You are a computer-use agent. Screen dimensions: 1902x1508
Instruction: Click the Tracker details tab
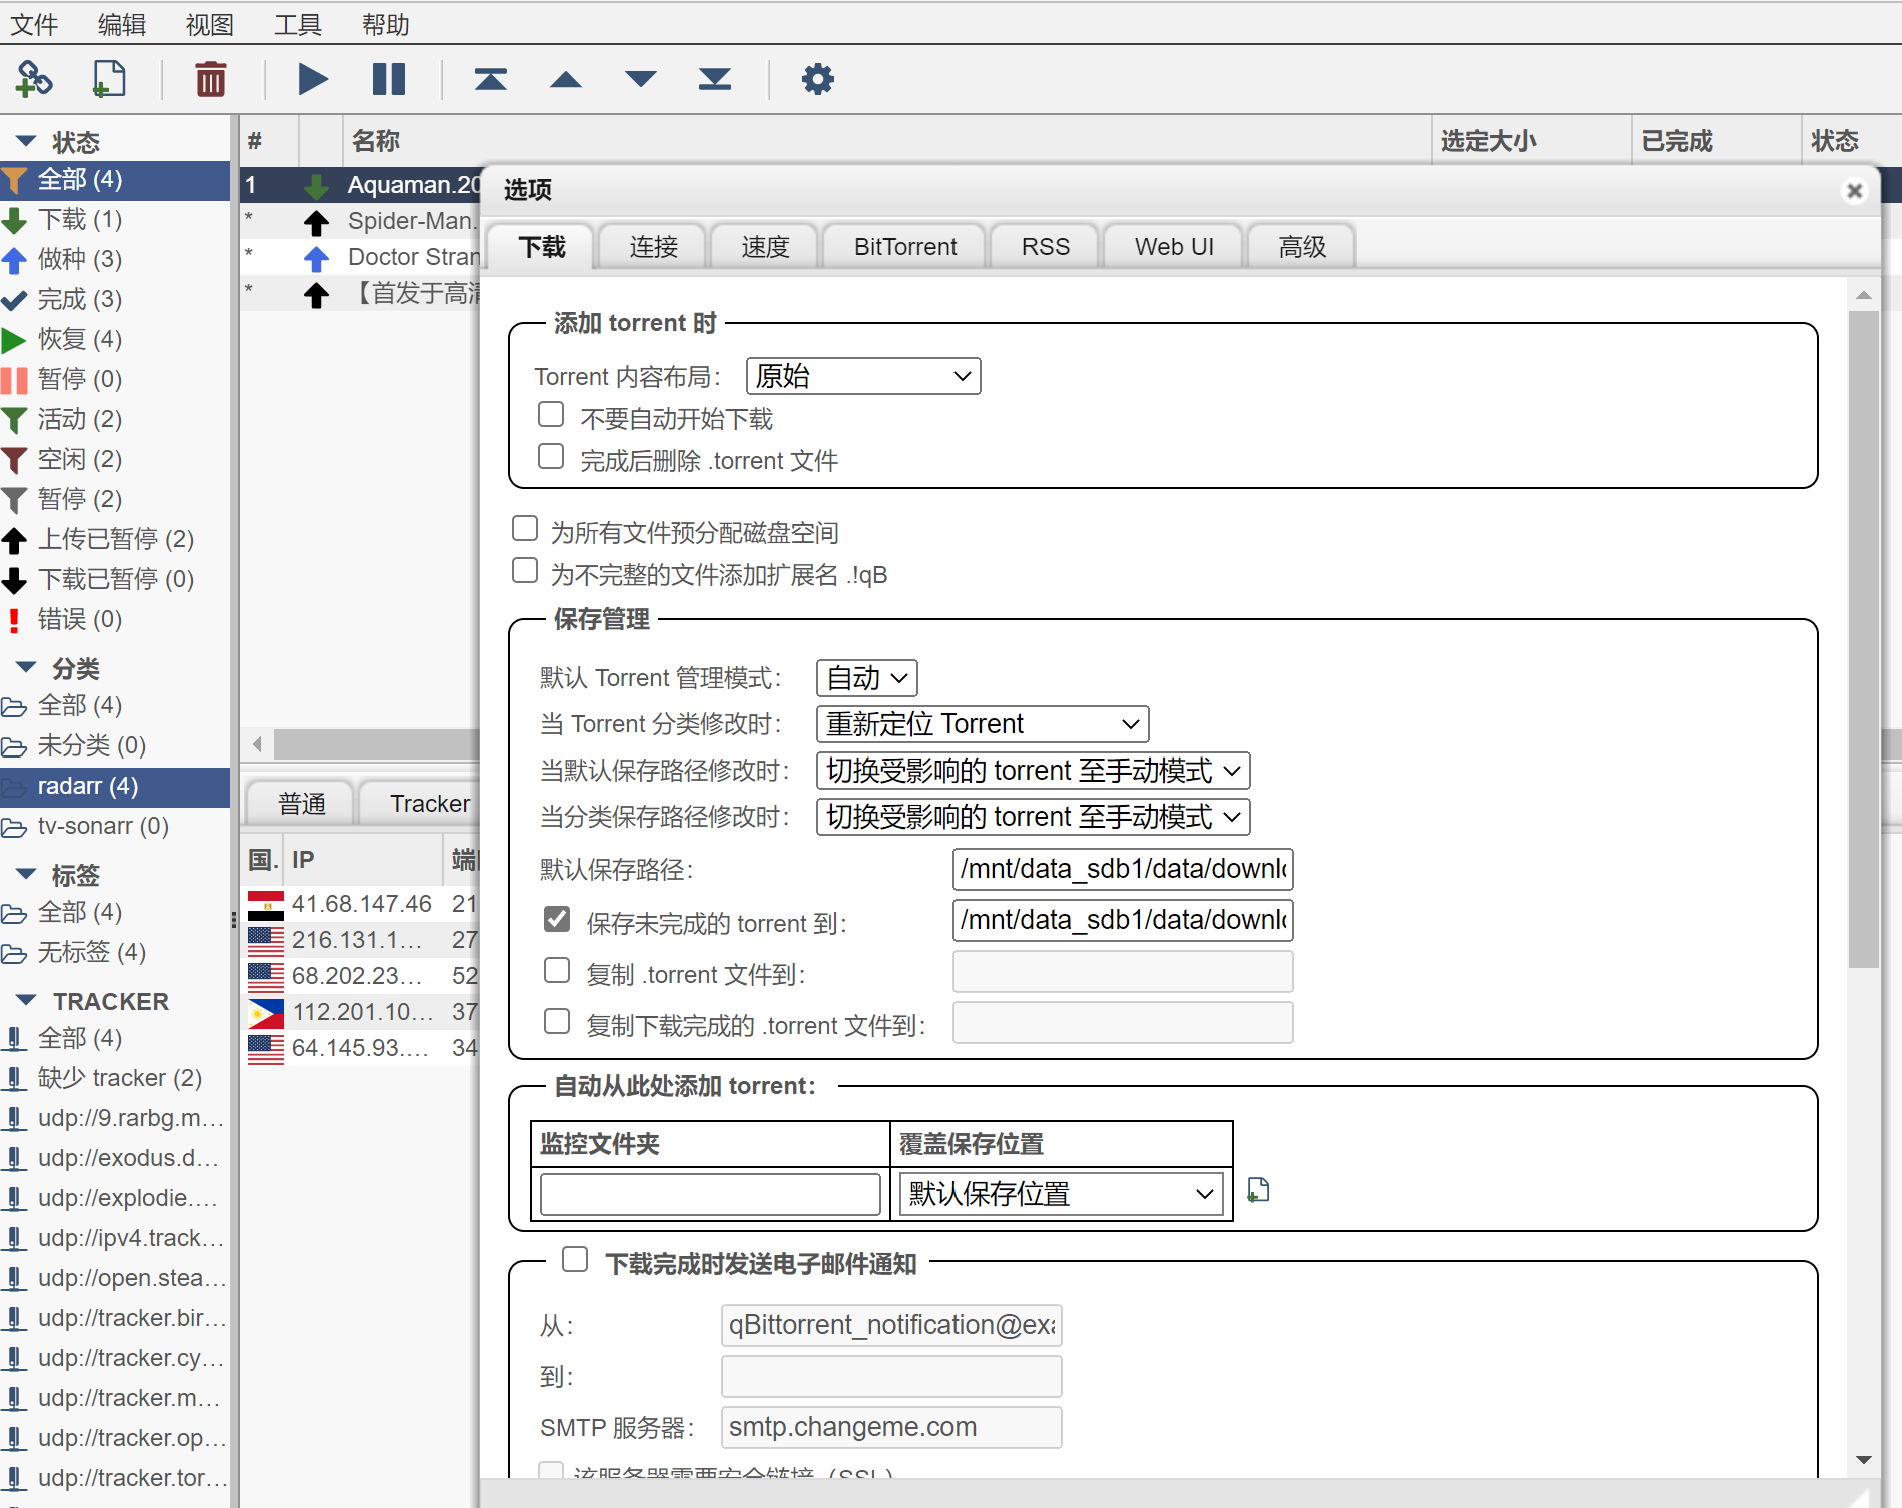tap(429, 804)
